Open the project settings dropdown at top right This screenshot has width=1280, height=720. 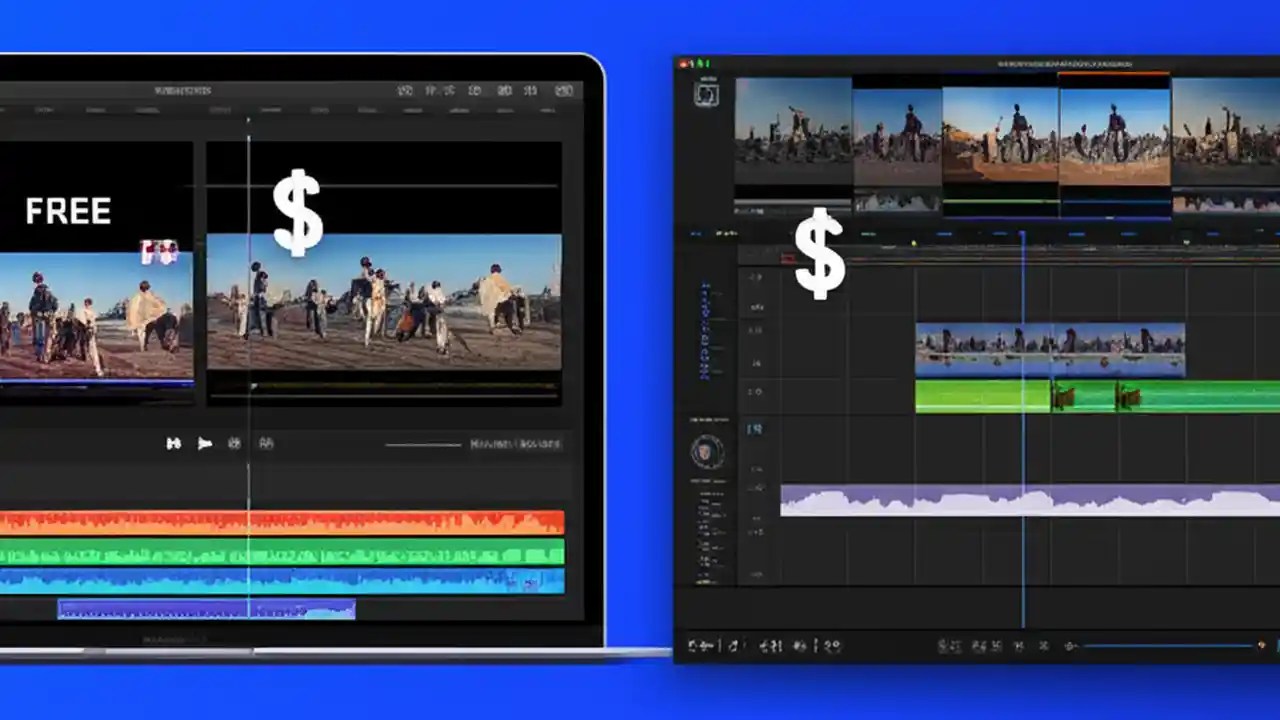[x=563, y=90]
